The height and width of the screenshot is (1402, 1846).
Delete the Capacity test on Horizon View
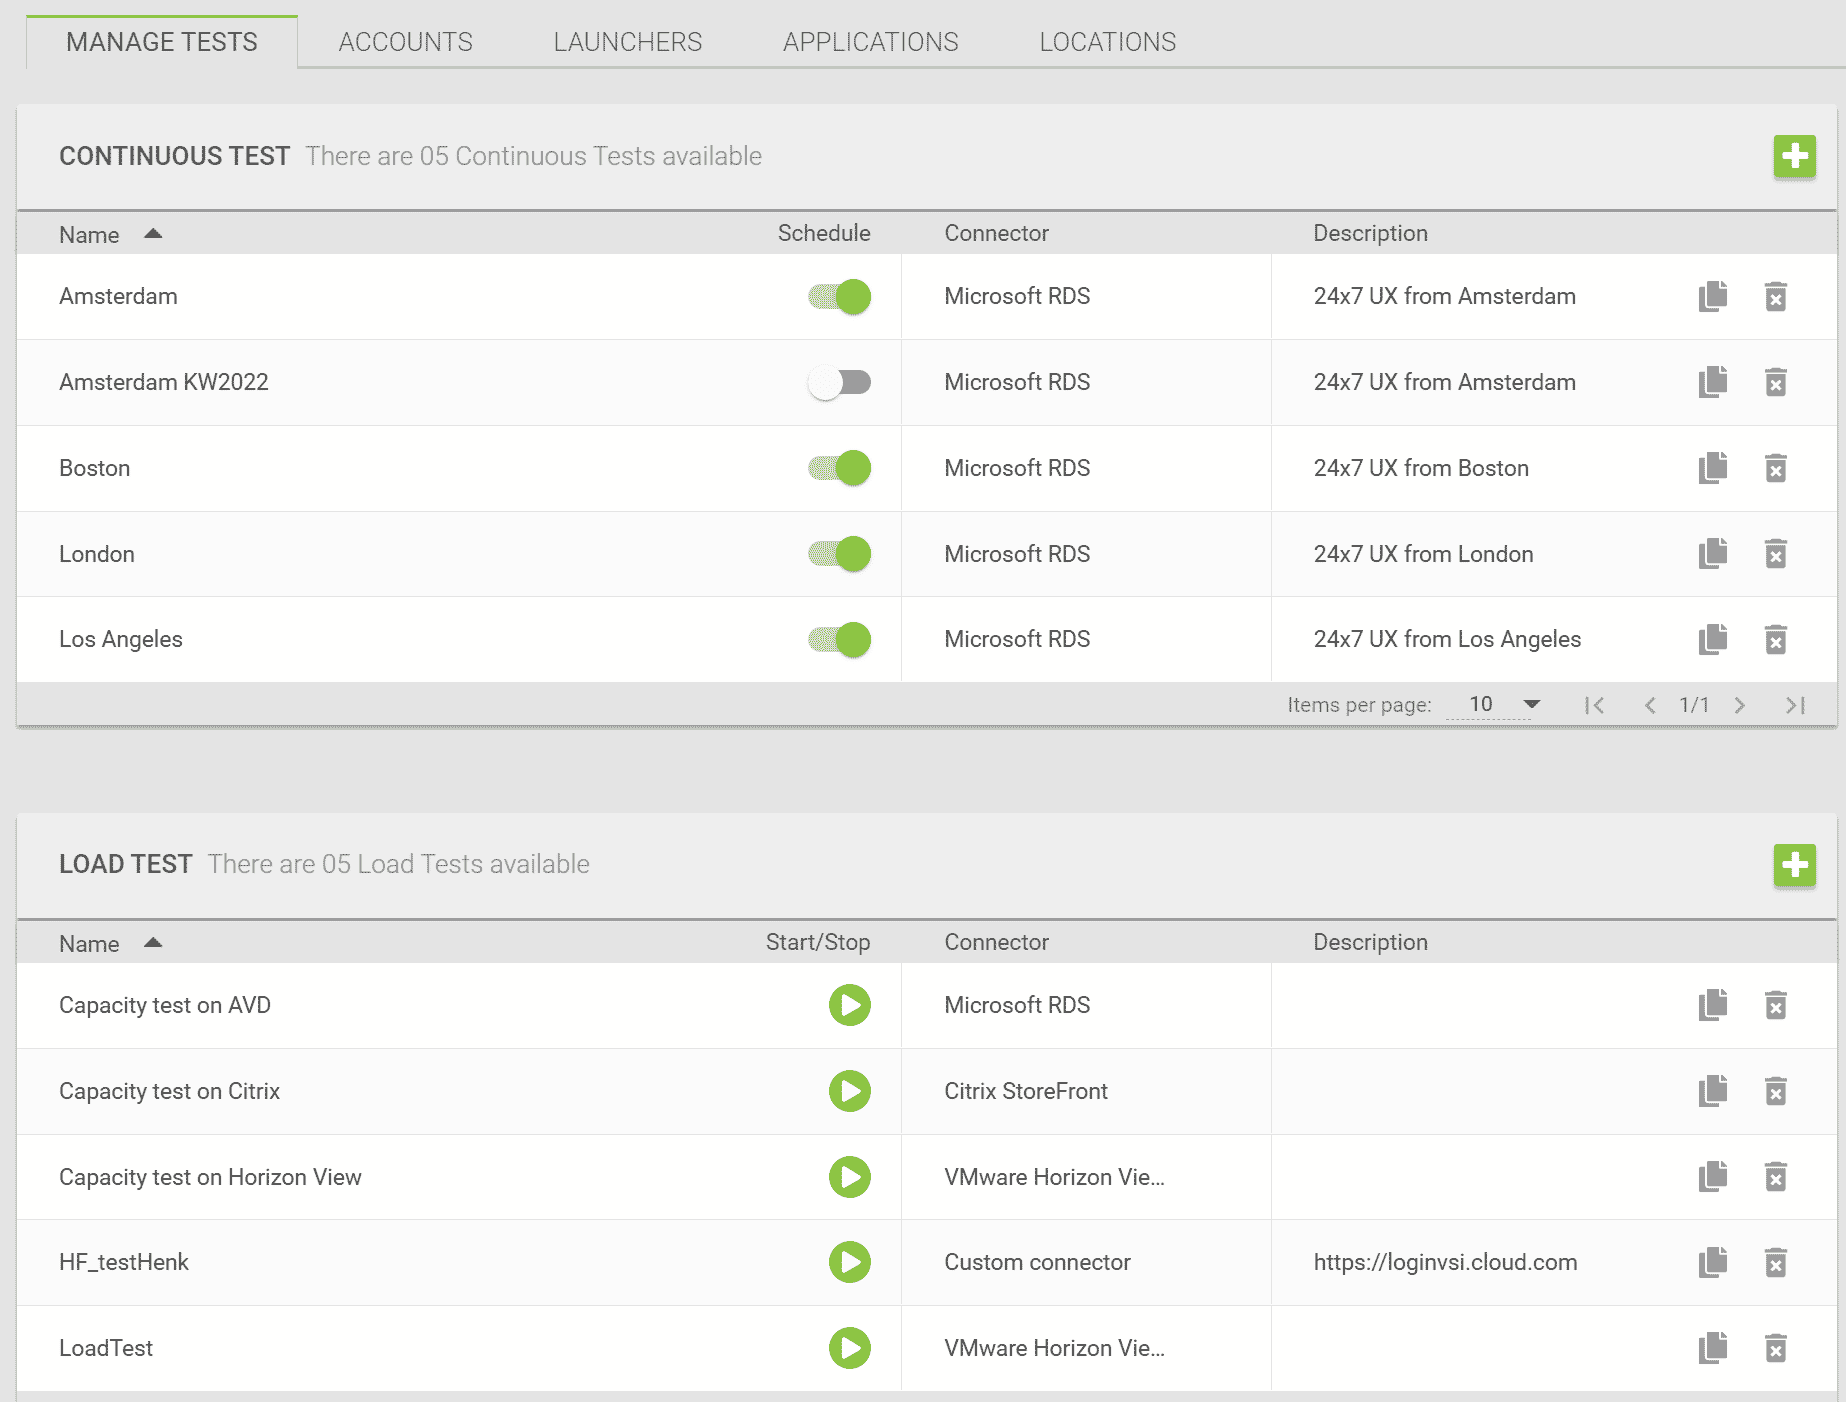1776,1177
